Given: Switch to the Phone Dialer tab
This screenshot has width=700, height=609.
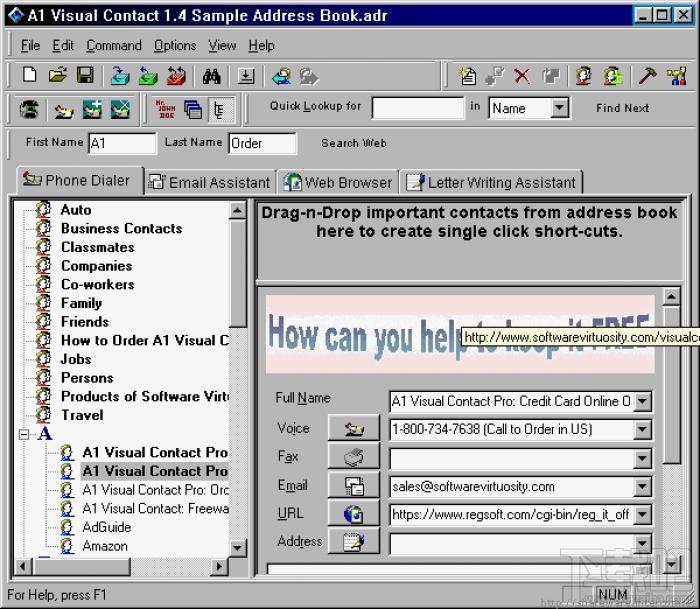Looking at the screenshot, I should 79,180.
